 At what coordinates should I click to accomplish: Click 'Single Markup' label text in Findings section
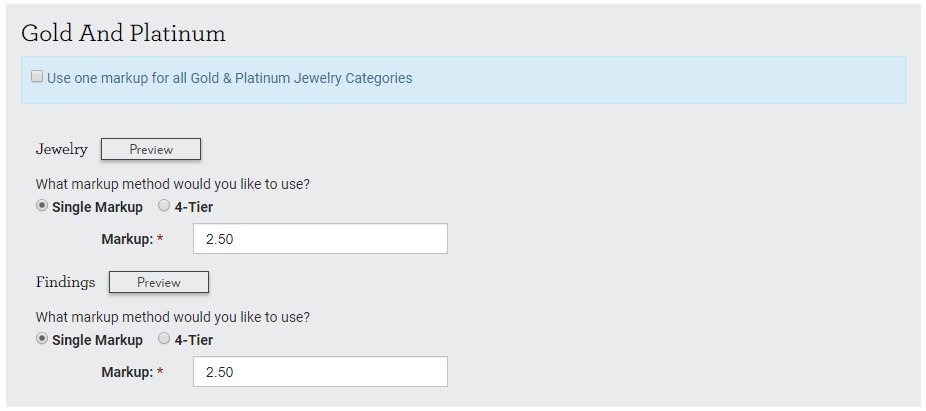[x=97, y=340]
